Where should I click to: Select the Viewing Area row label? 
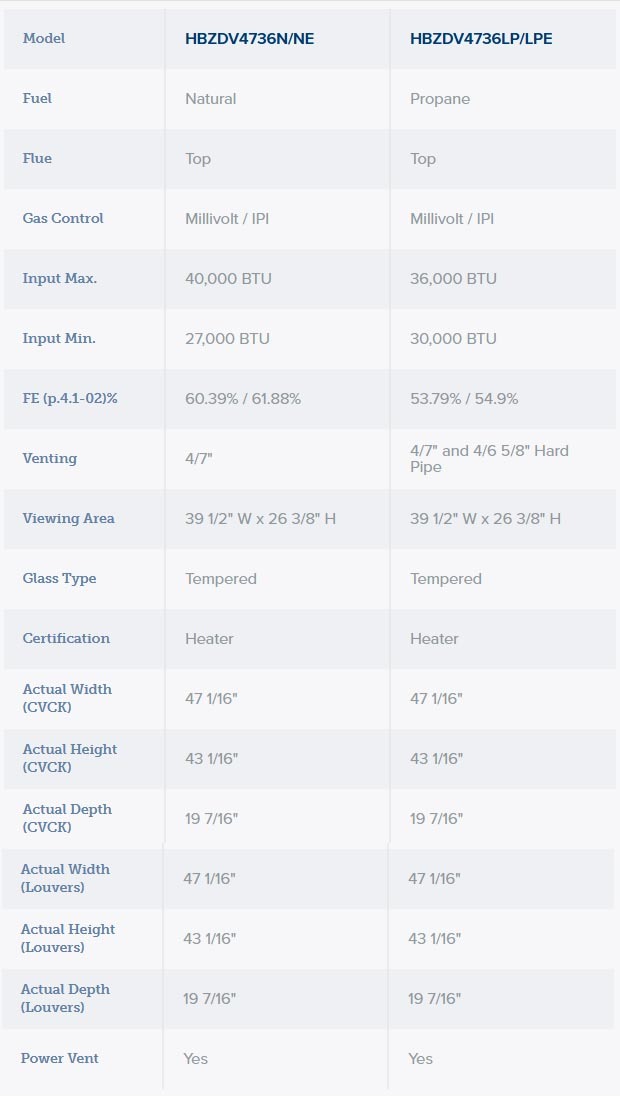pos(68,518)
